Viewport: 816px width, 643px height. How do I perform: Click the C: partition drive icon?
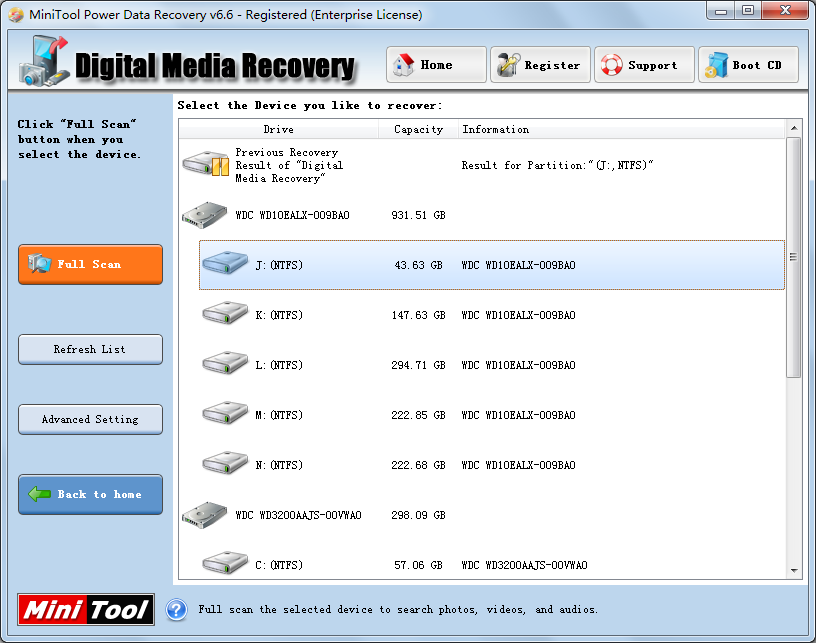225,562
